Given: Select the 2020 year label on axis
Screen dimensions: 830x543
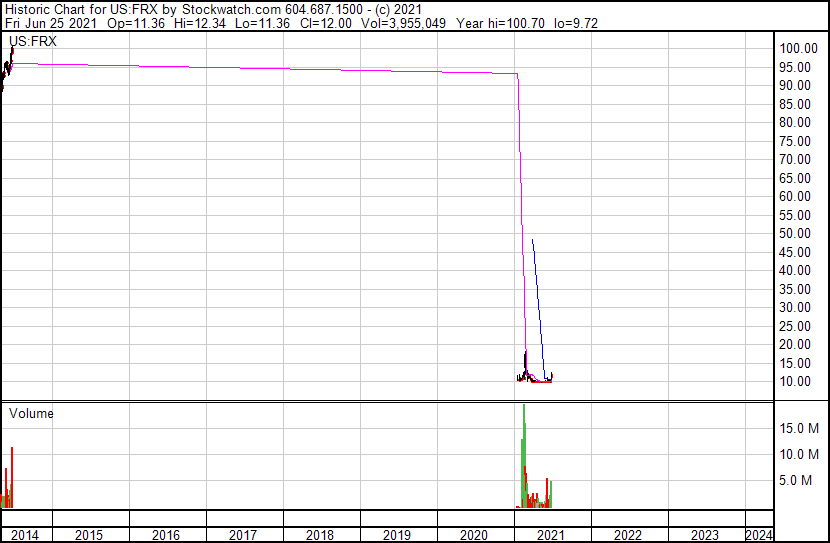Looking at the screenshot, I should (474, 535).
